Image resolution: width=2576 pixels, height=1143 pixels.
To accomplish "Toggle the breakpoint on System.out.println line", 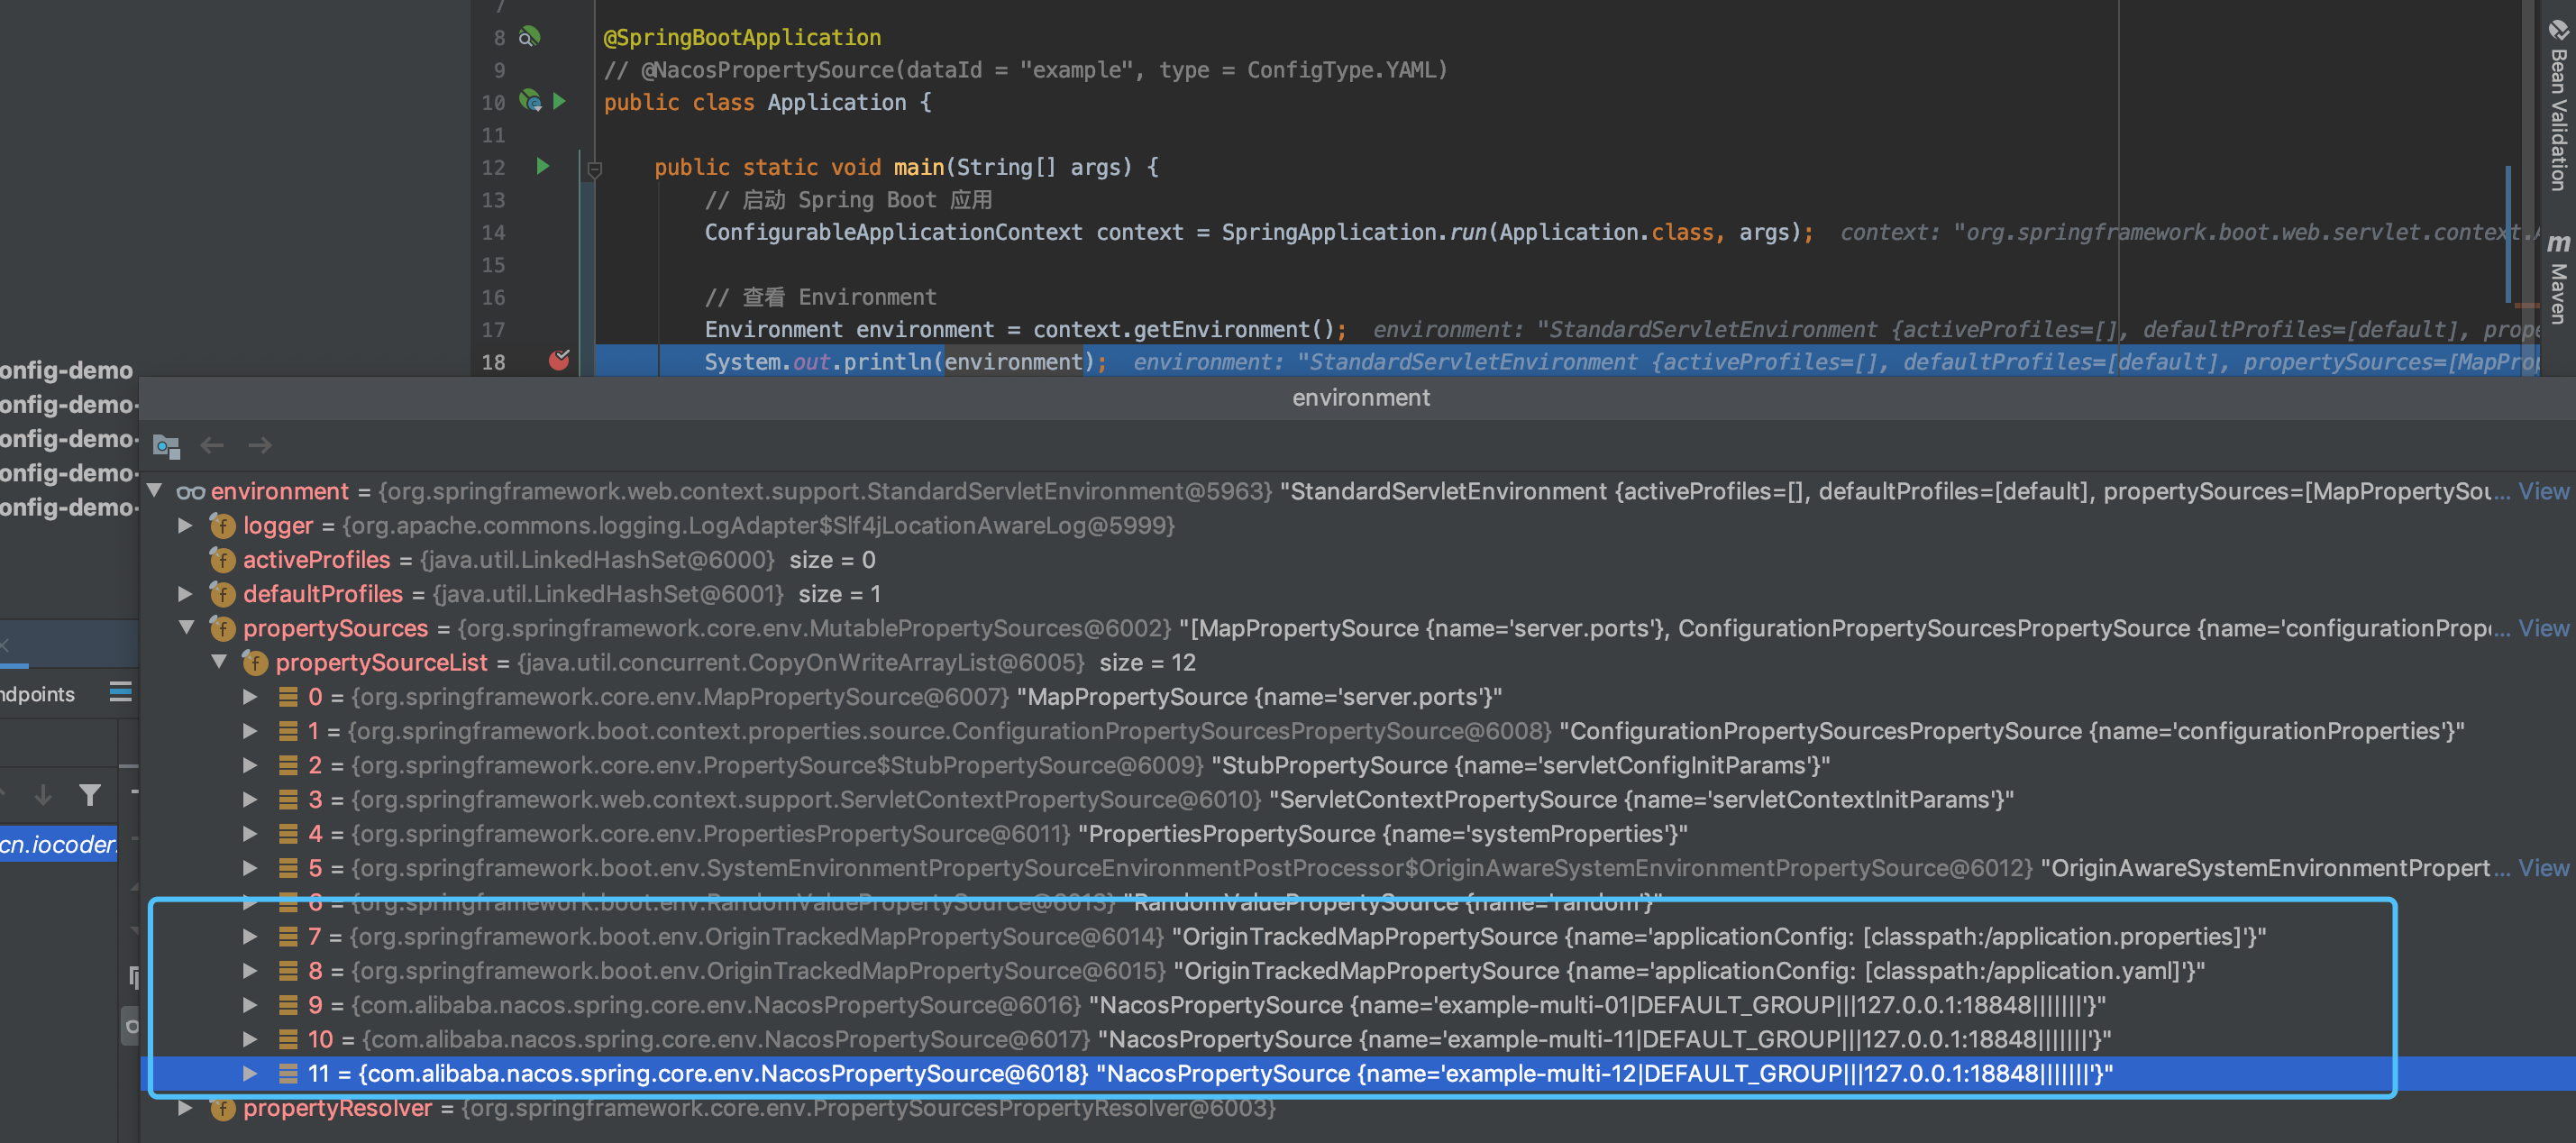I will click(x=560, y=362).
